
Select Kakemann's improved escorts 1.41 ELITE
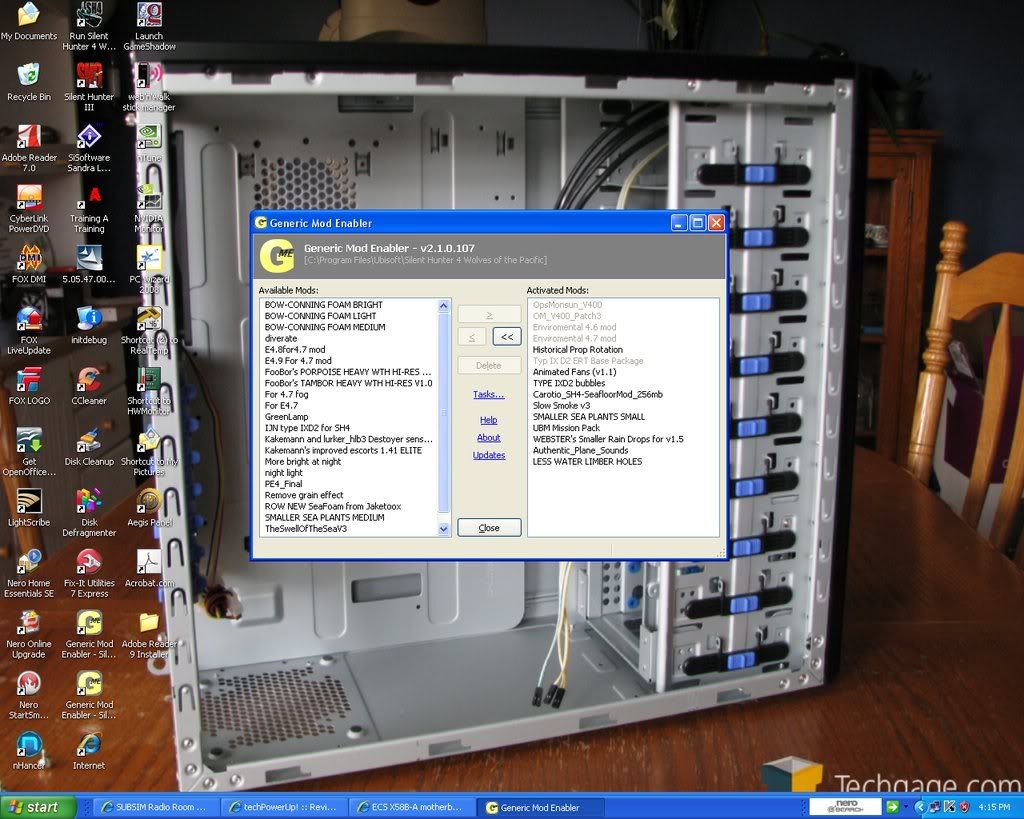pos(343,451)
